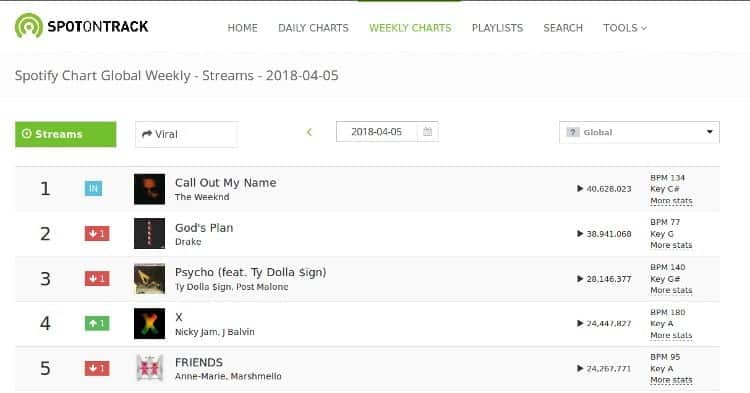Click the 2018-04-05 date field
The width and height of the screenshot is (750, 393).
[376, 132]
